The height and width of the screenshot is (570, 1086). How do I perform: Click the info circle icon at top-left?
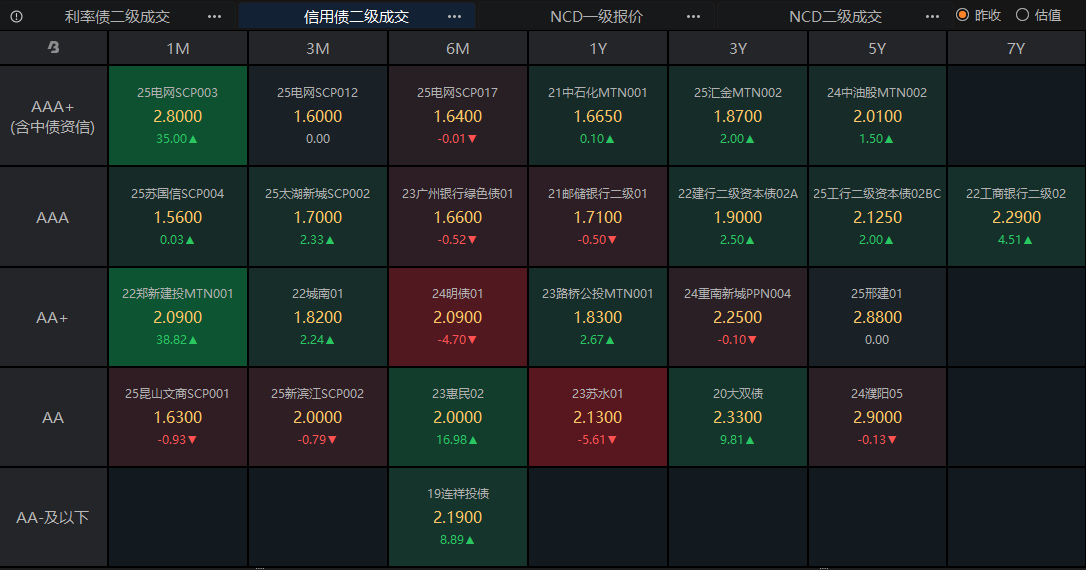coord(17,17)
